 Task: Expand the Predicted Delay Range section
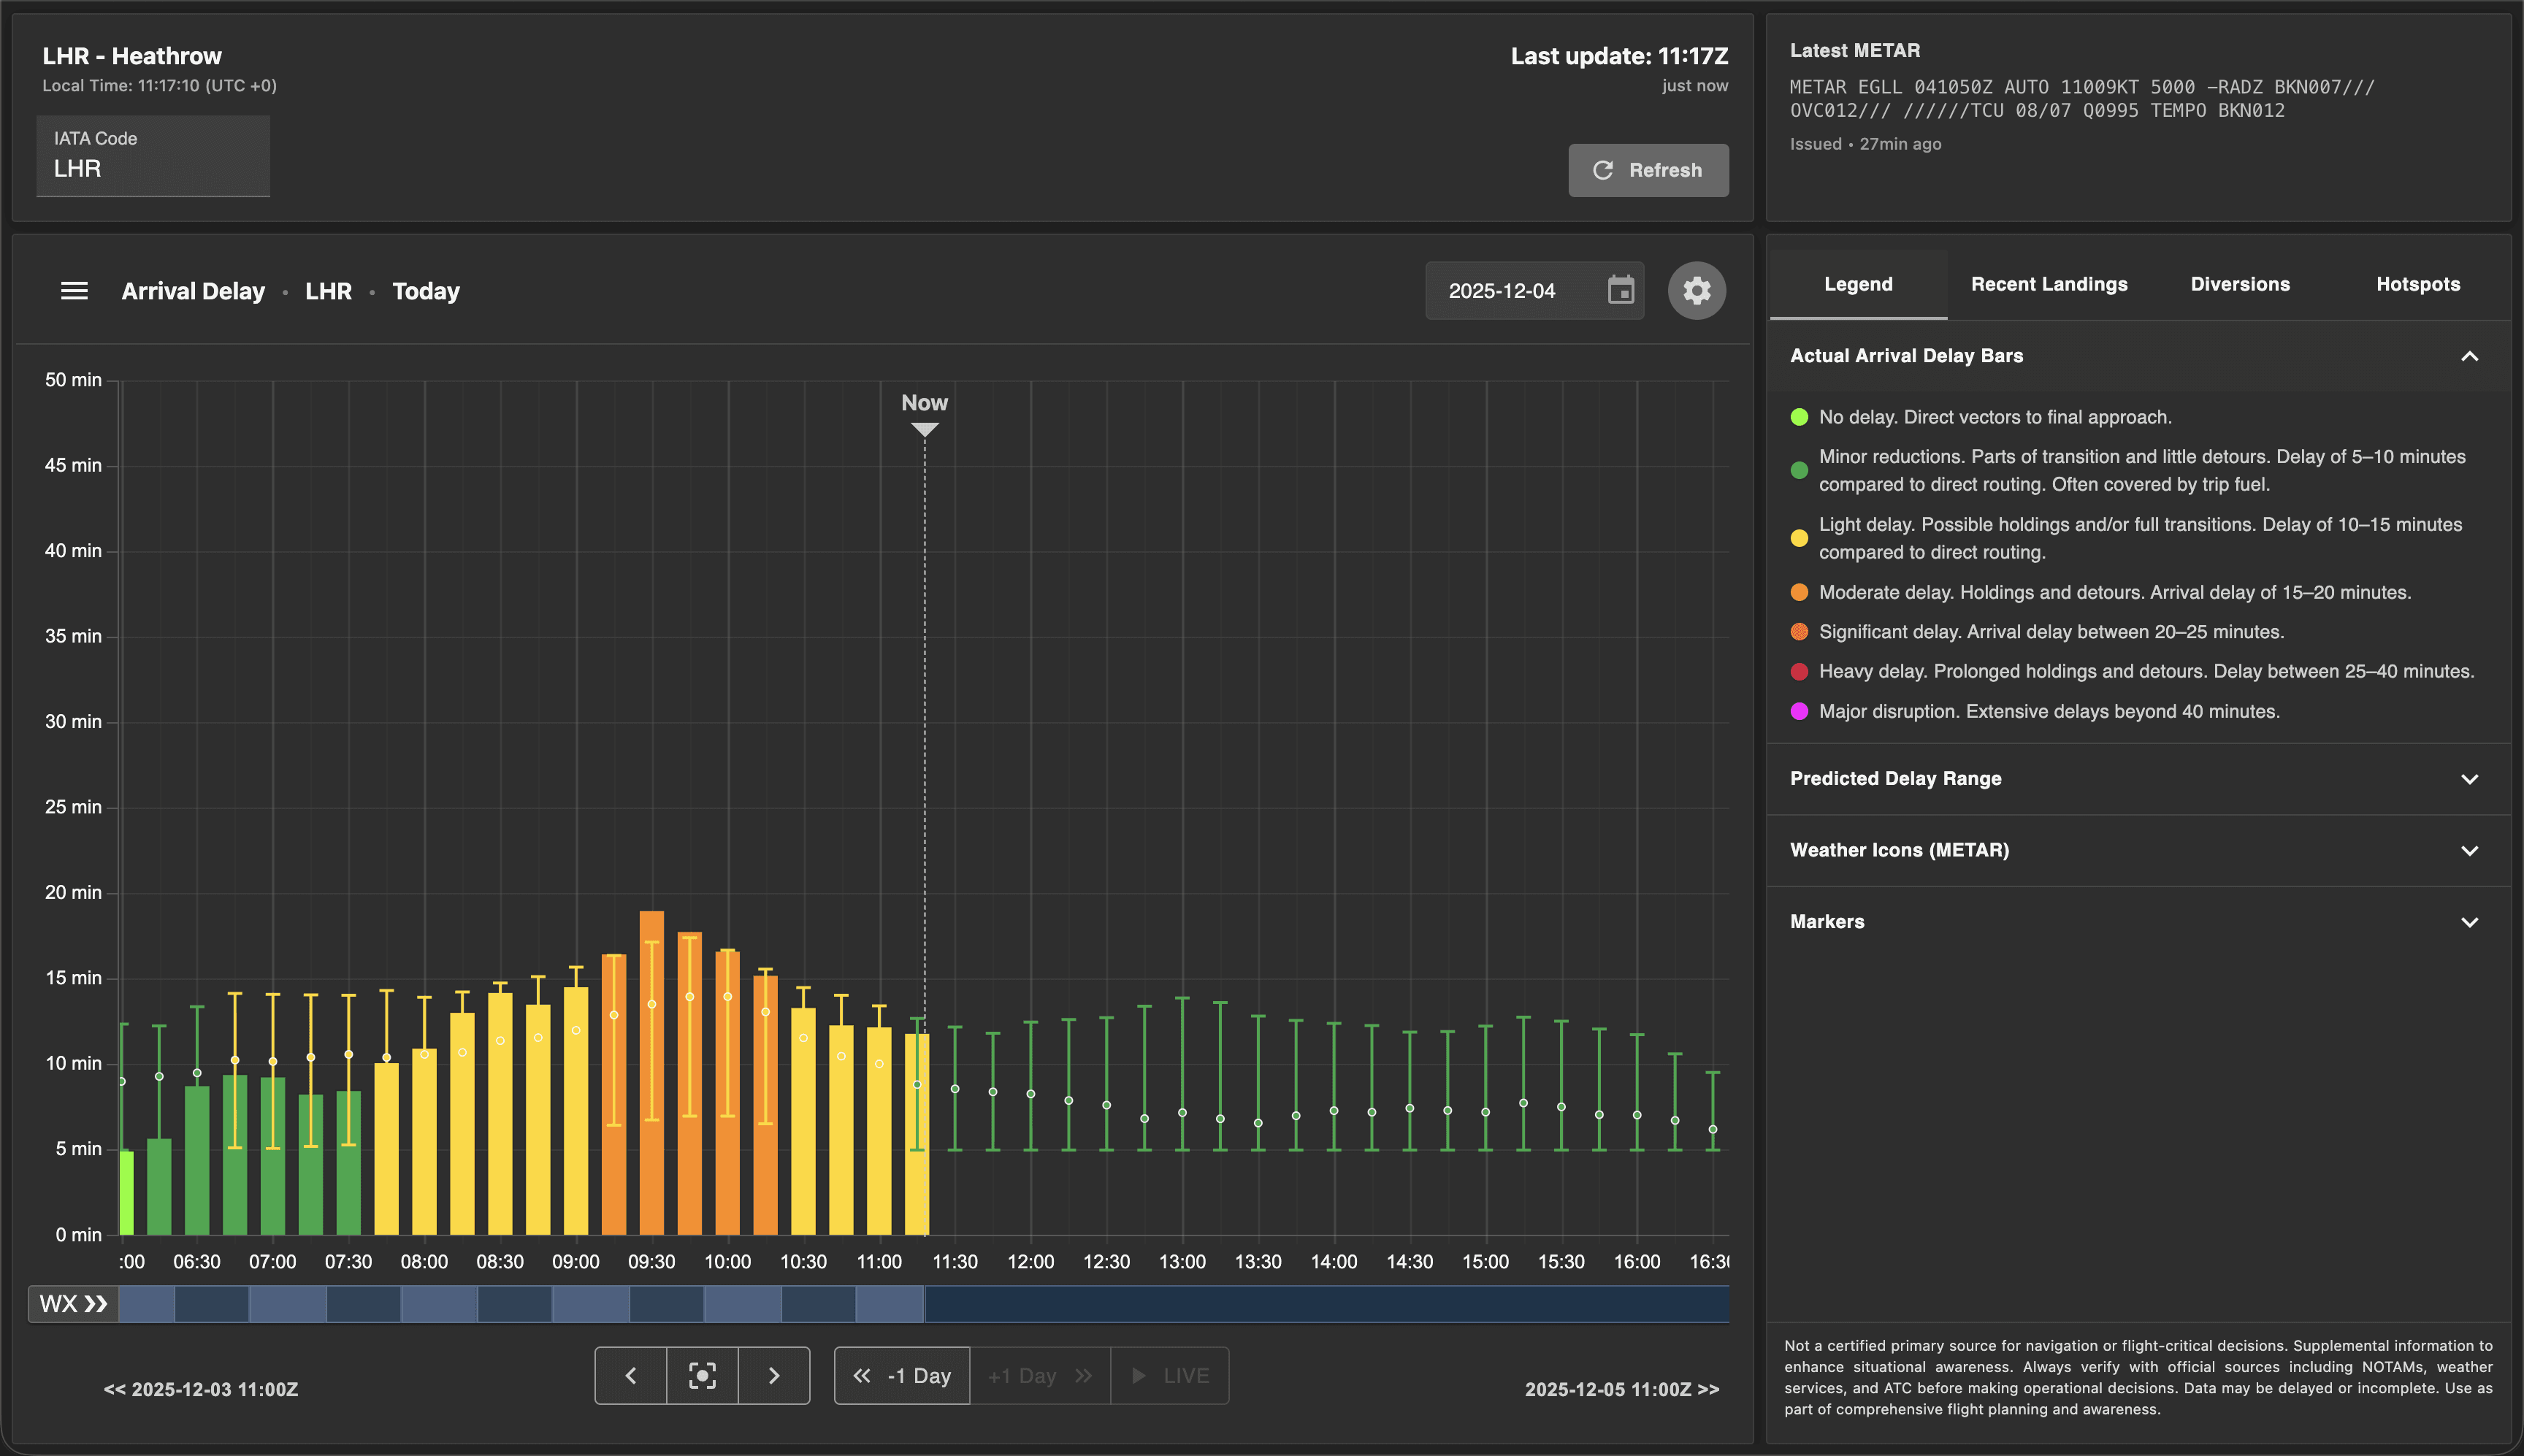pyautogui.click(x=2469, y=779)
